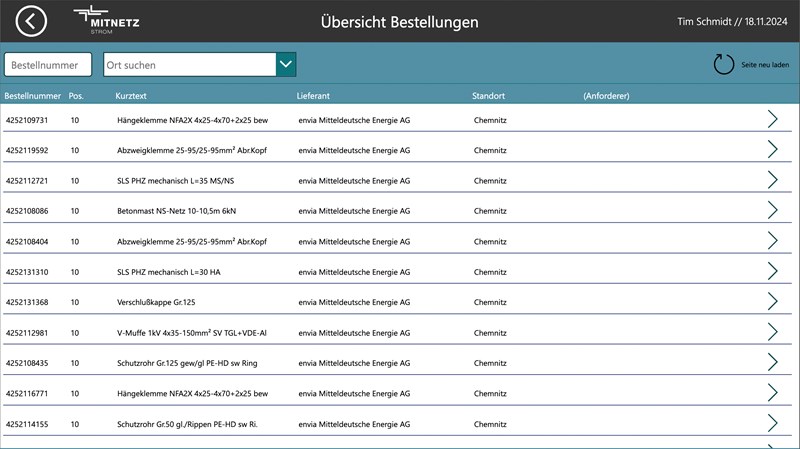Click 'V-Muffe 1kV 4x35-150mm² SV TGL+VDE-Al'

[192, 333]
